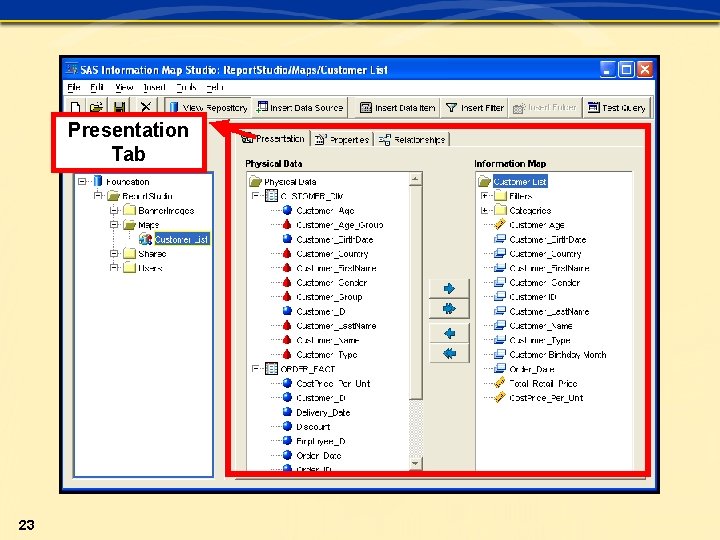Open the File menu
Viewport: 720px width, 540px height.
point(73,87)
